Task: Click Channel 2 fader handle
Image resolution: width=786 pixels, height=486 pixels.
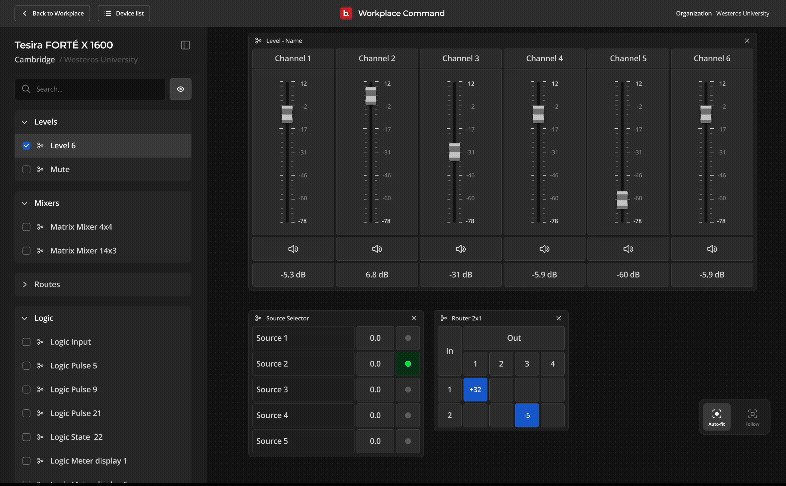Action: click(x=370, y=96)
